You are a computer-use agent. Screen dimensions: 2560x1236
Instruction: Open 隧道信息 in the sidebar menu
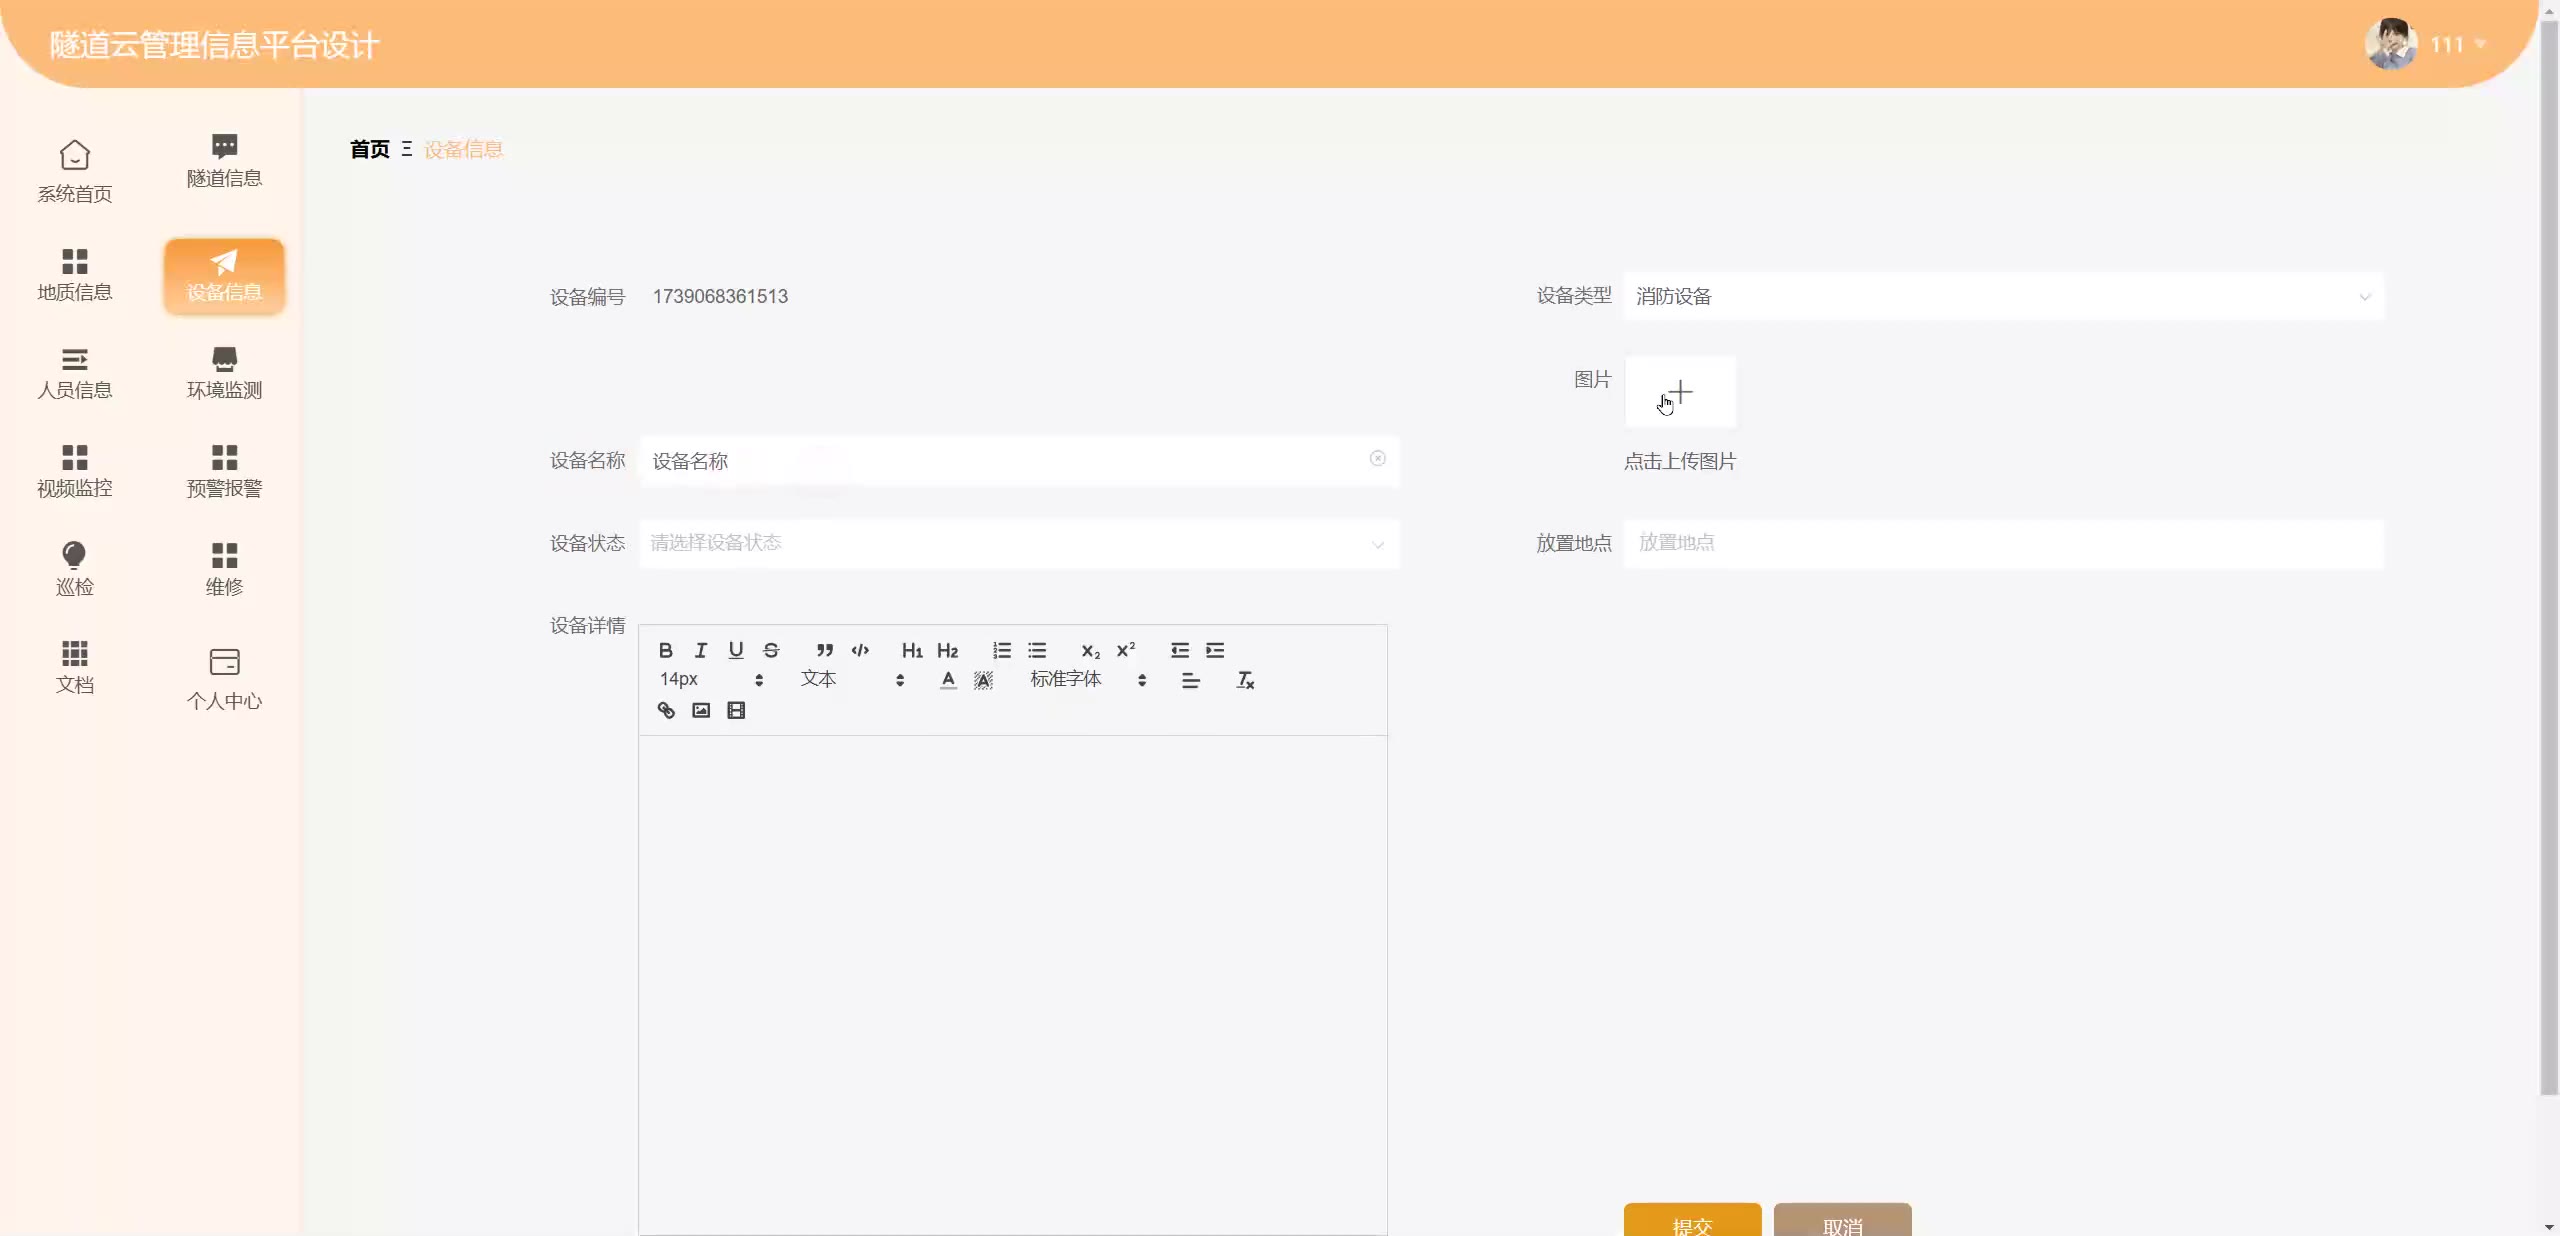click(224, 161)
